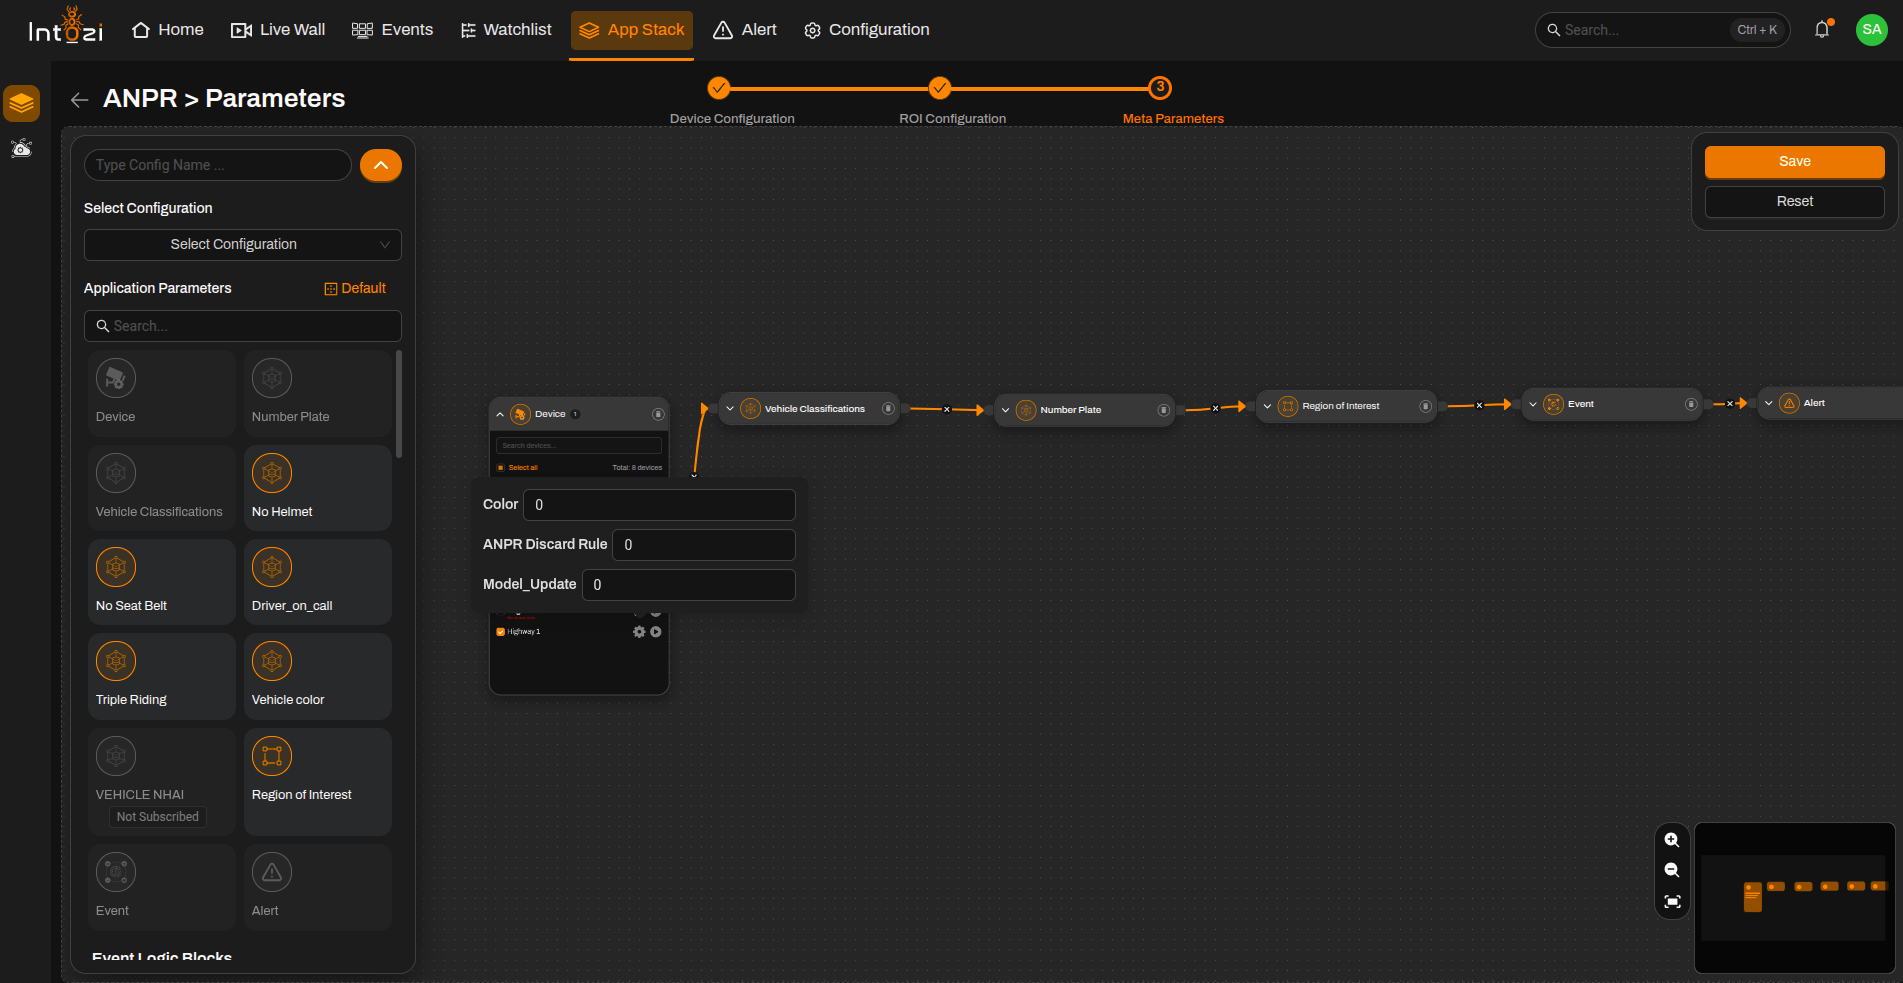Select the Number Plate parameter block
Screen dimensions: 1903x983
pos(318,393)
